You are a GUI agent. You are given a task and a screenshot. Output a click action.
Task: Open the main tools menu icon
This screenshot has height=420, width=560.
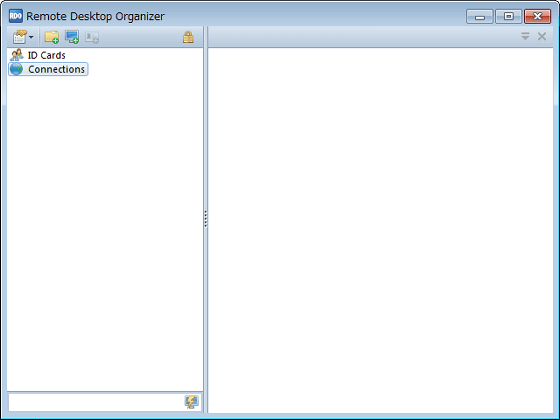[x=20, y=37]
